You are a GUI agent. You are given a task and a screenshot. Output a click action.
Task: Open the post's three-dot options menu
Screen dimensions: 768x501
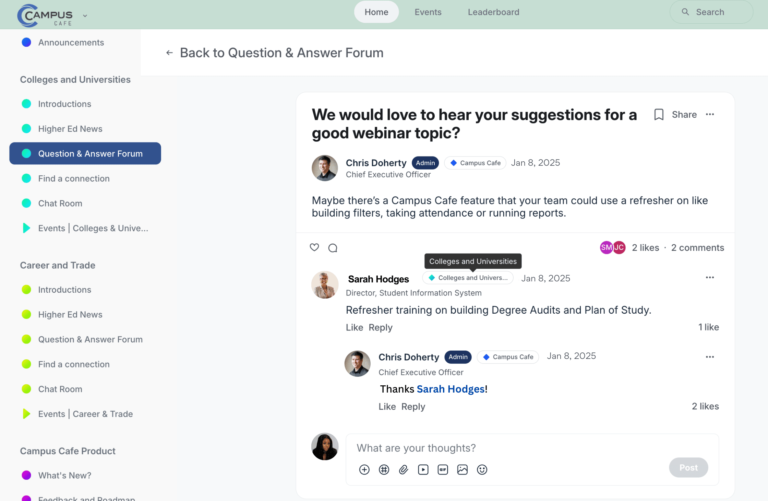point(710,115)
